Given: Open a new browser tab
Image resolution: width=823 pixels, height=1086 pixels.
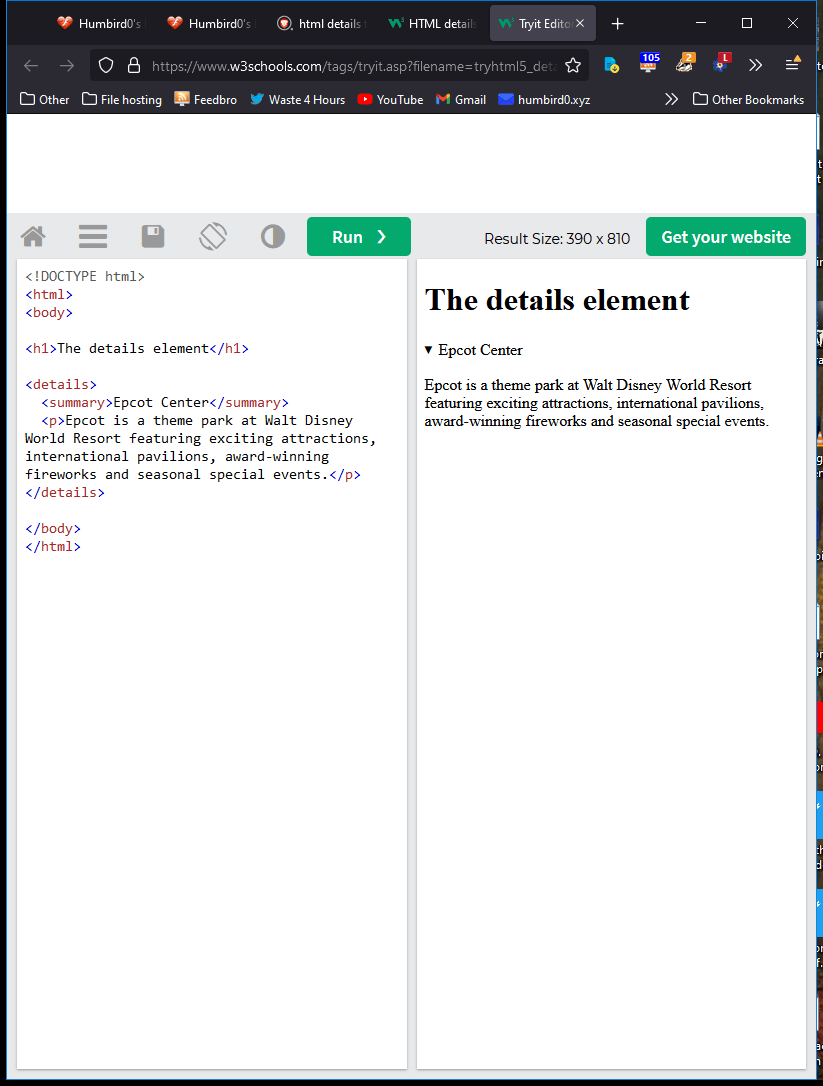Looking at the screenshot, I should pos(618,23).
